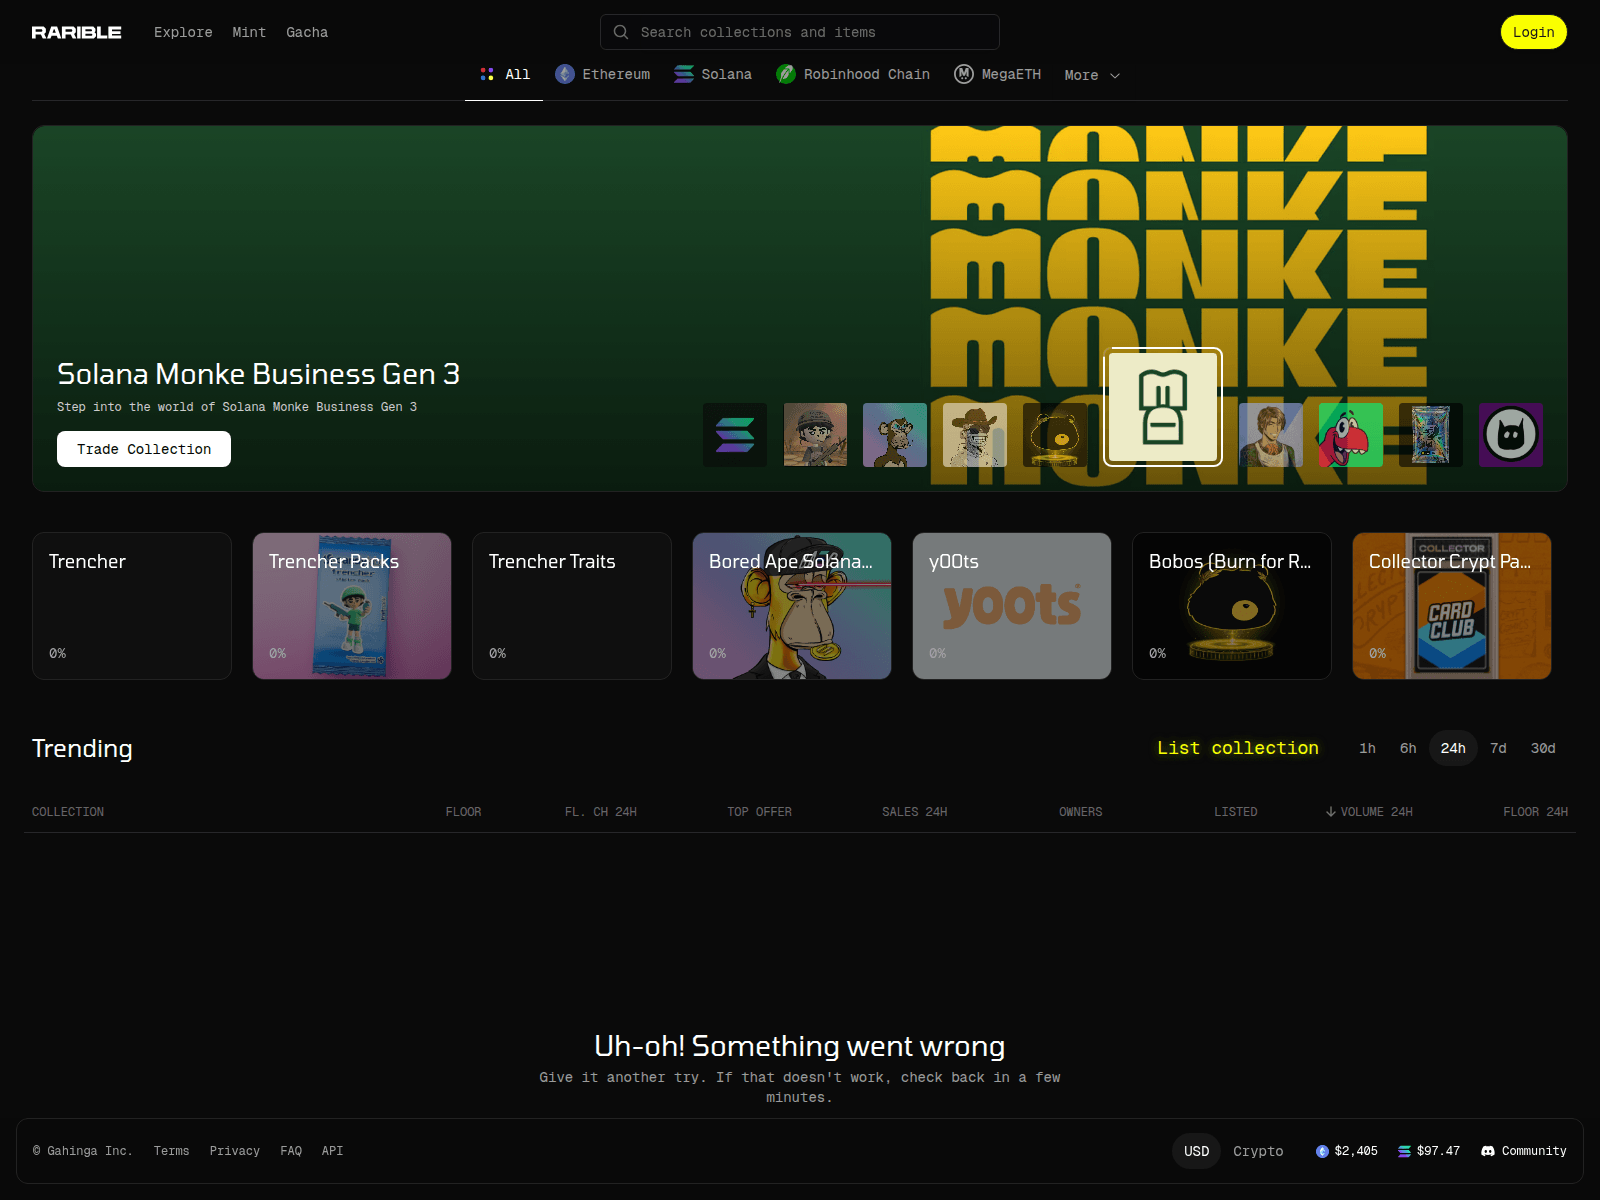The width and height of the screenshot is (1600, 1200).
Task: Set trending timeframe to 6h
Action: (1408, 748)
